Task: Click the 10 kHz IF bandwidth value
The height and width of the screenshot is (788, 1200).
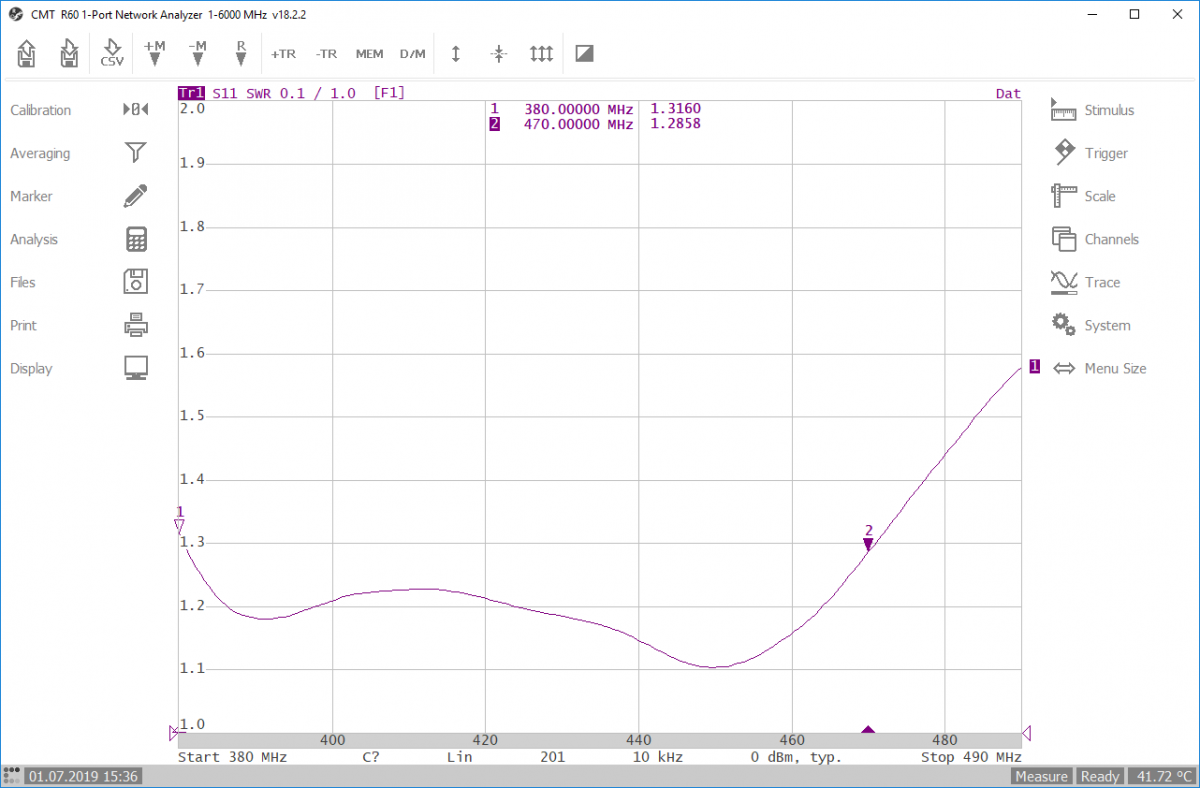Action: coord(657,757)
